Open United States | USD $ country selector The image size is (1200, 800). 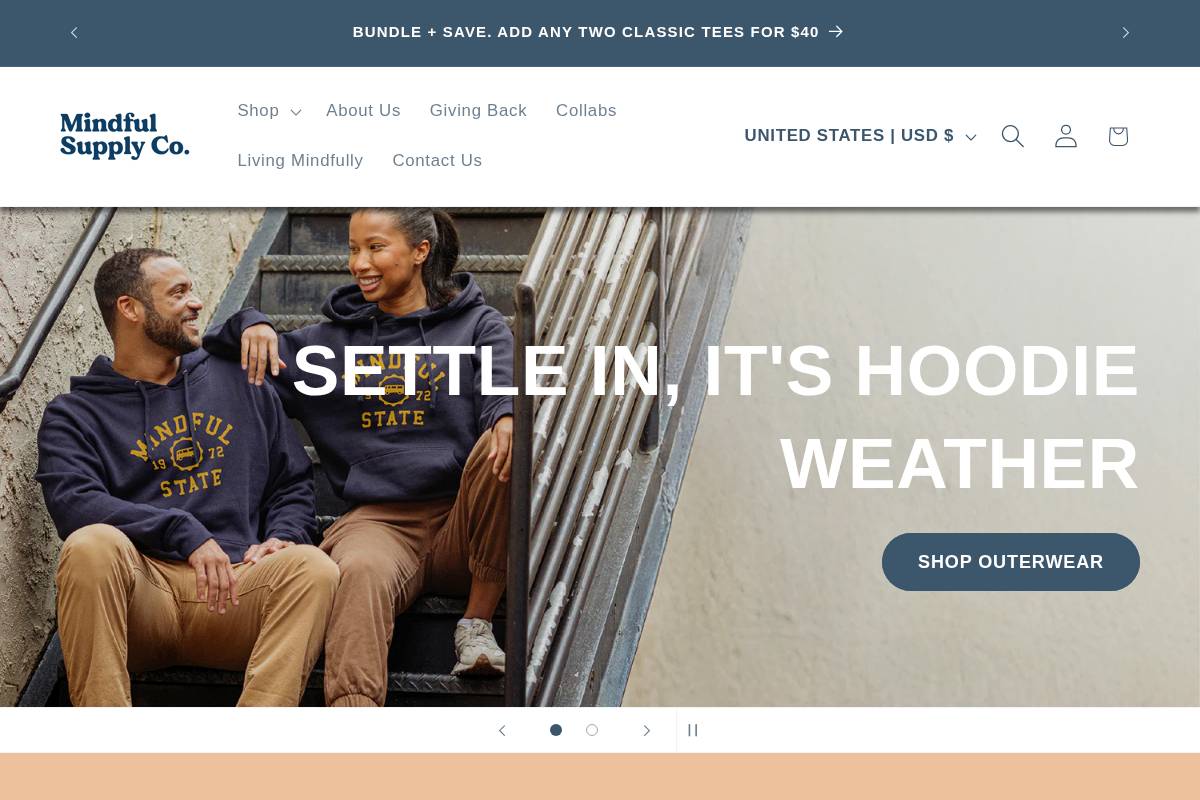click(x=860, y=136)
